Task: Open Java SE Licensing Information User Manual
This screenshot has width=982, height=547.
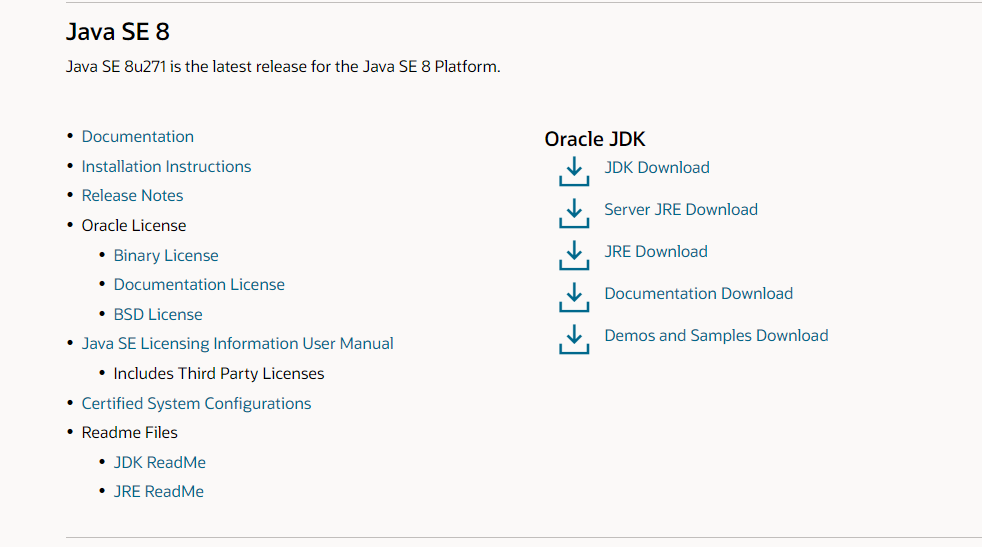Action: (x=237, y=343)
